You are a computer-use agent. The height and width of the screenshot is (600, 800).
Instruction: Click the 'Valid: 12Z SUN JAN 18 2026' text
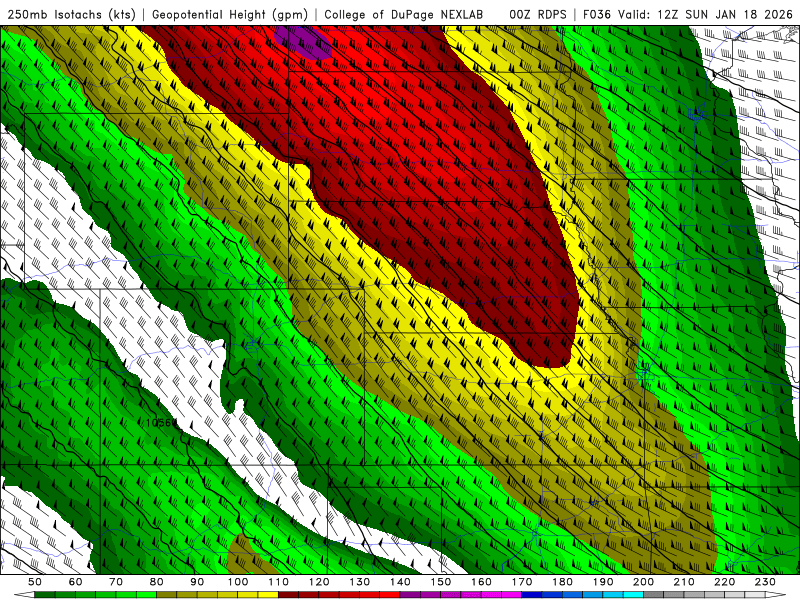pyautogui.click(x=706, y=14)
